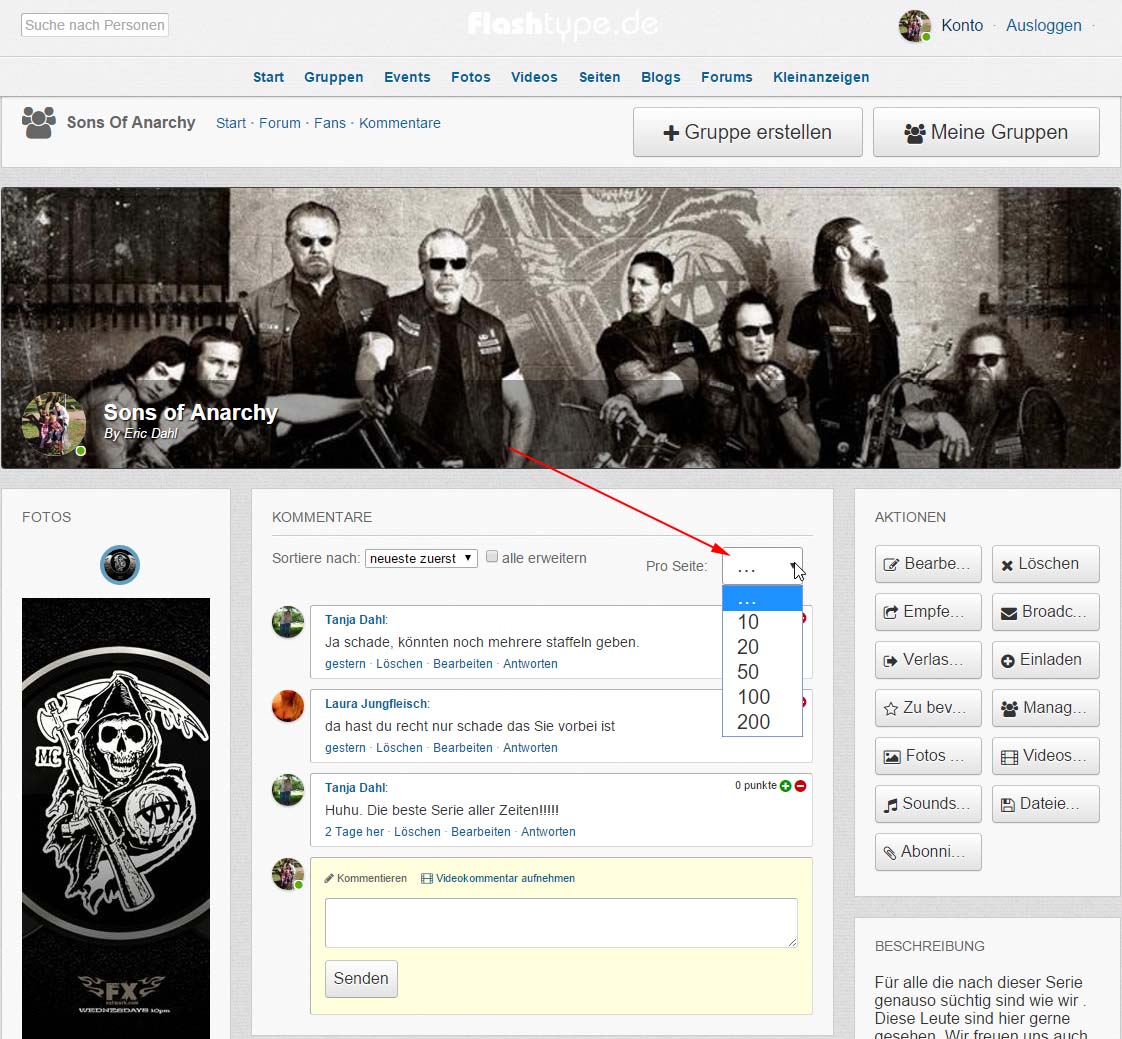Click Laura Jungfleisch's avatar picture

tap(288, 706)
